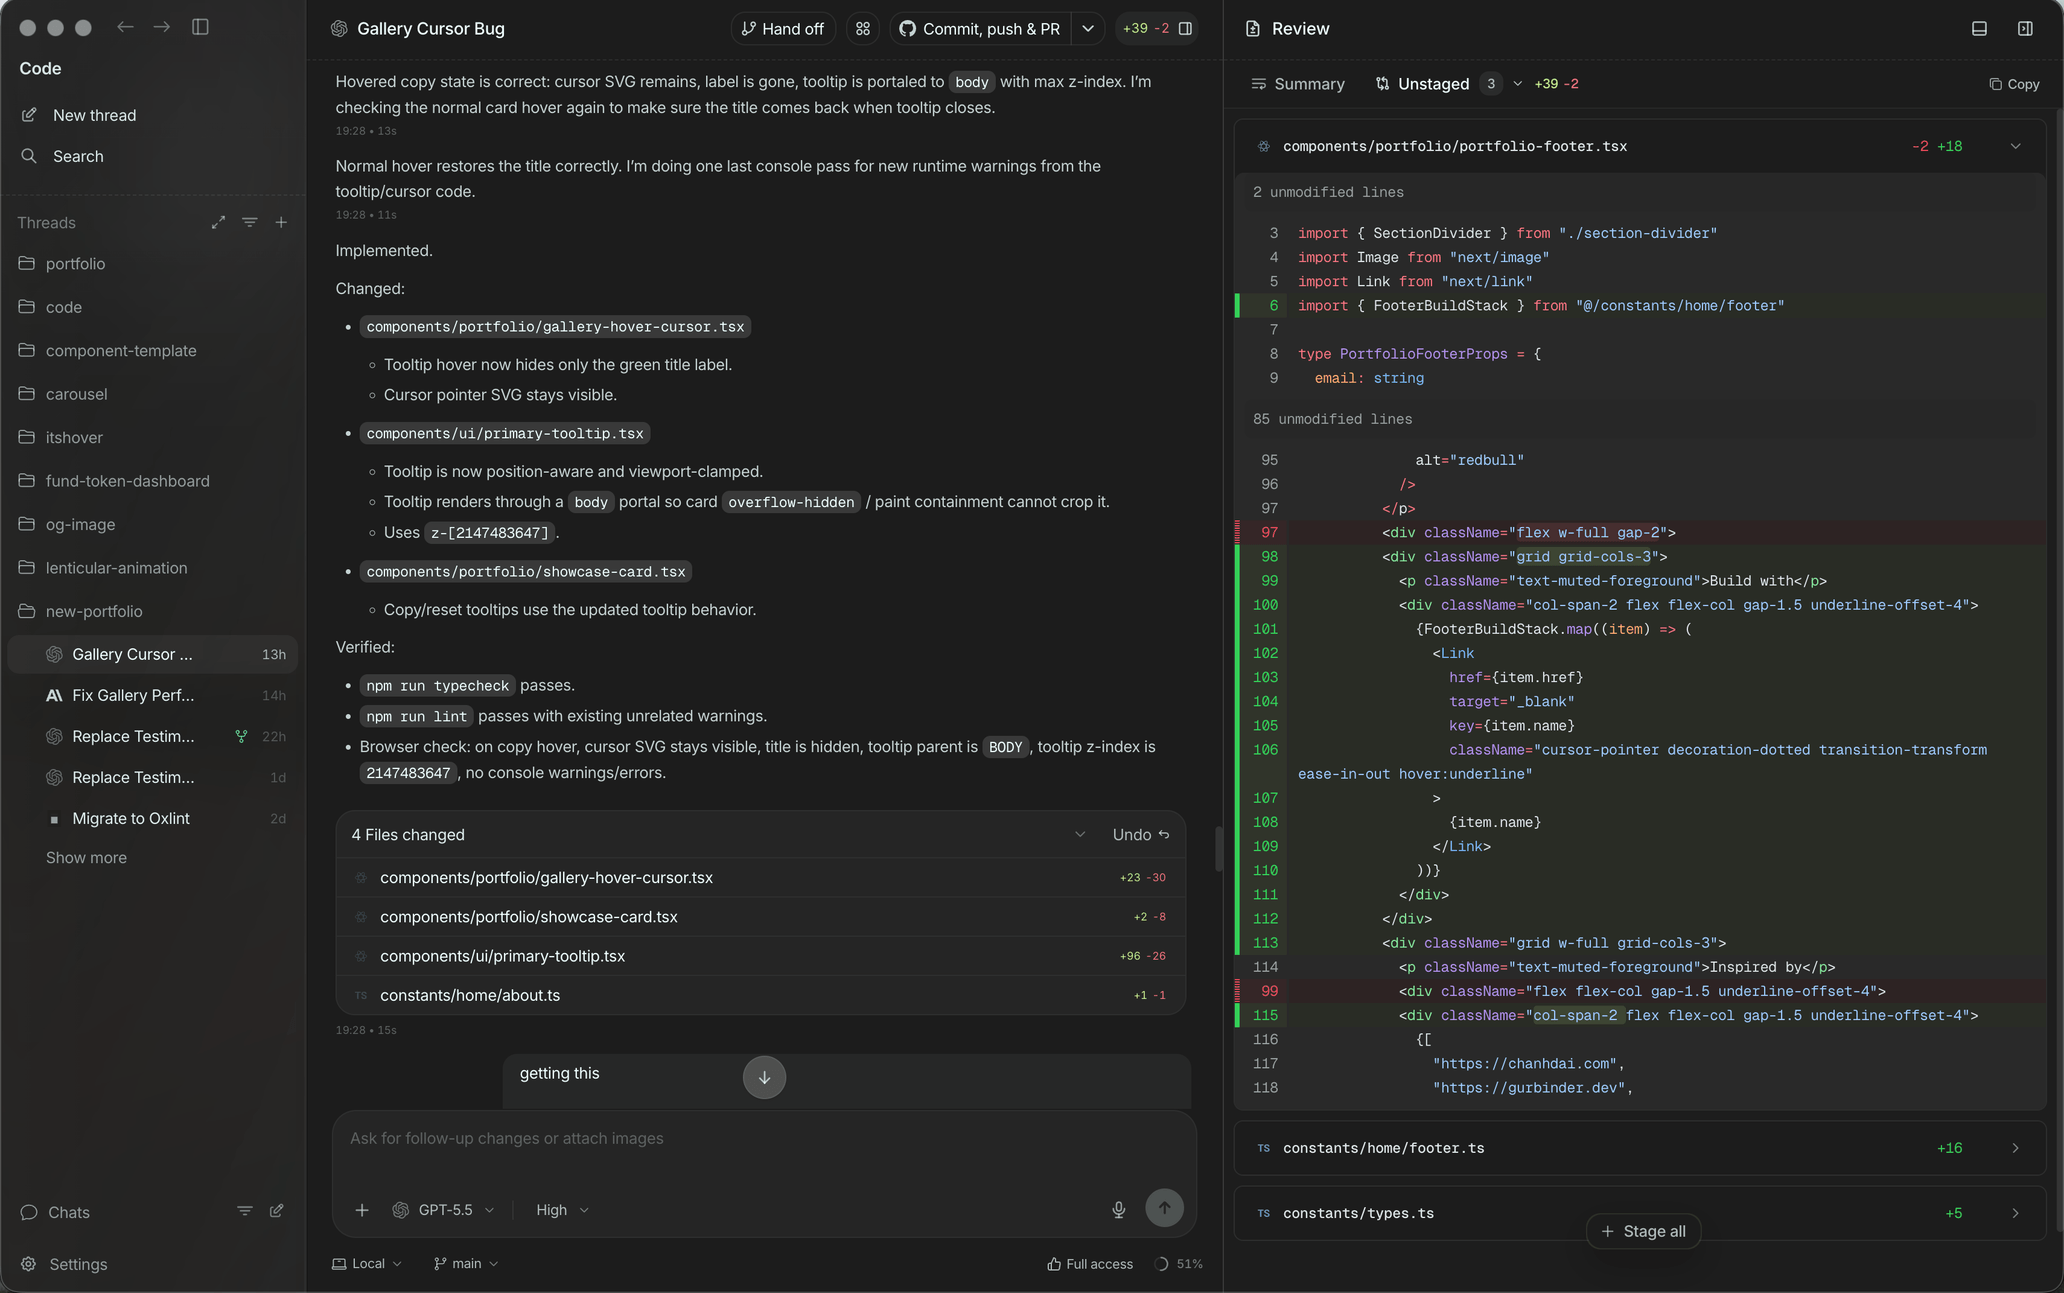Open the High reasoning effort dropdown

[x=562, y=1210]
